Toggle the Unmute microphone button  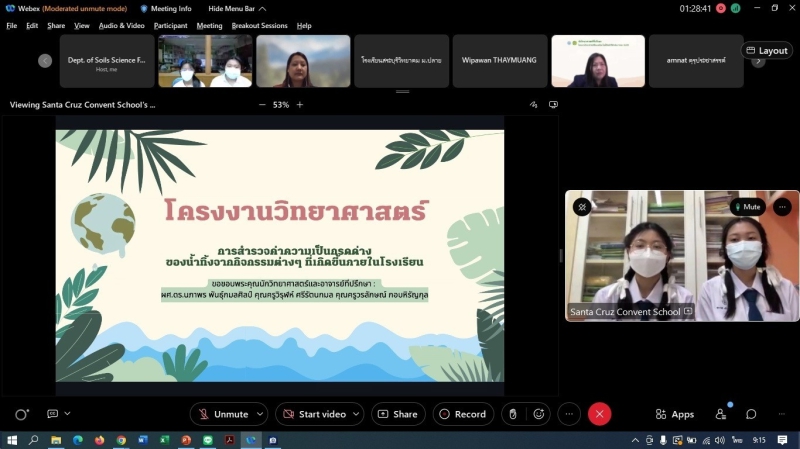[x=221, y=414]
